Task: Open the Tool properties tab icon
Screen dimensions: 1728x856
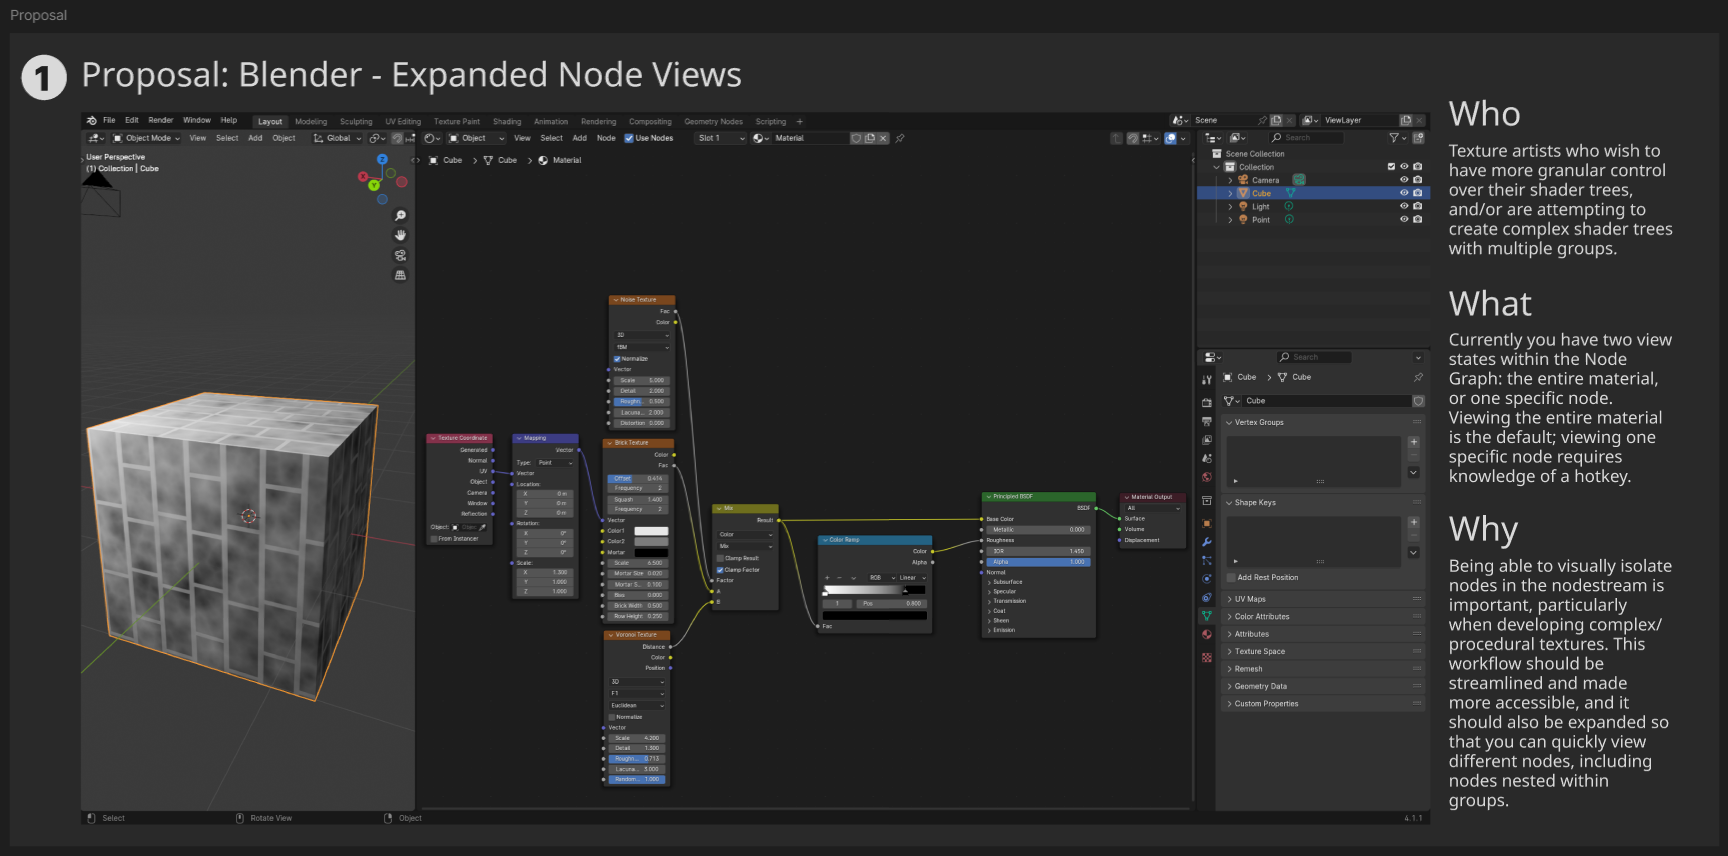Action: (1207, 380)
